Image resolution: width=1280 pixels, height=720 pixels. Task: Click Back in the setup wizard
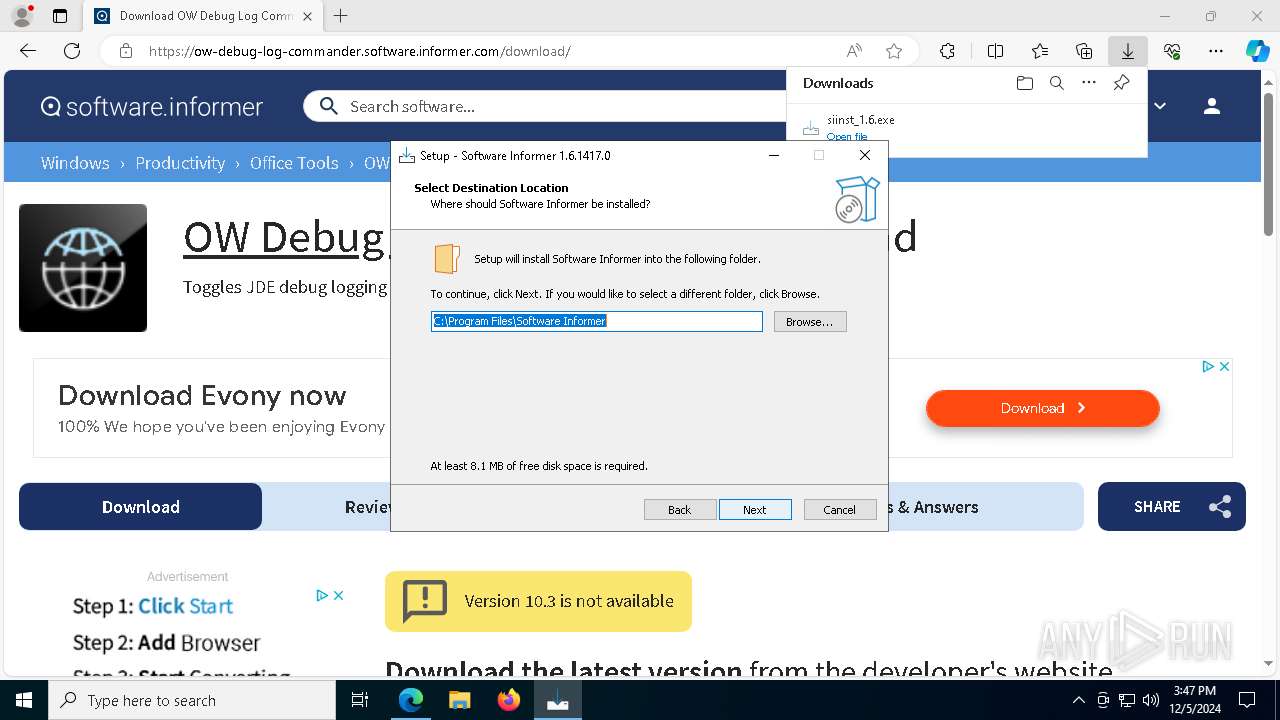[x=680, y=509]
